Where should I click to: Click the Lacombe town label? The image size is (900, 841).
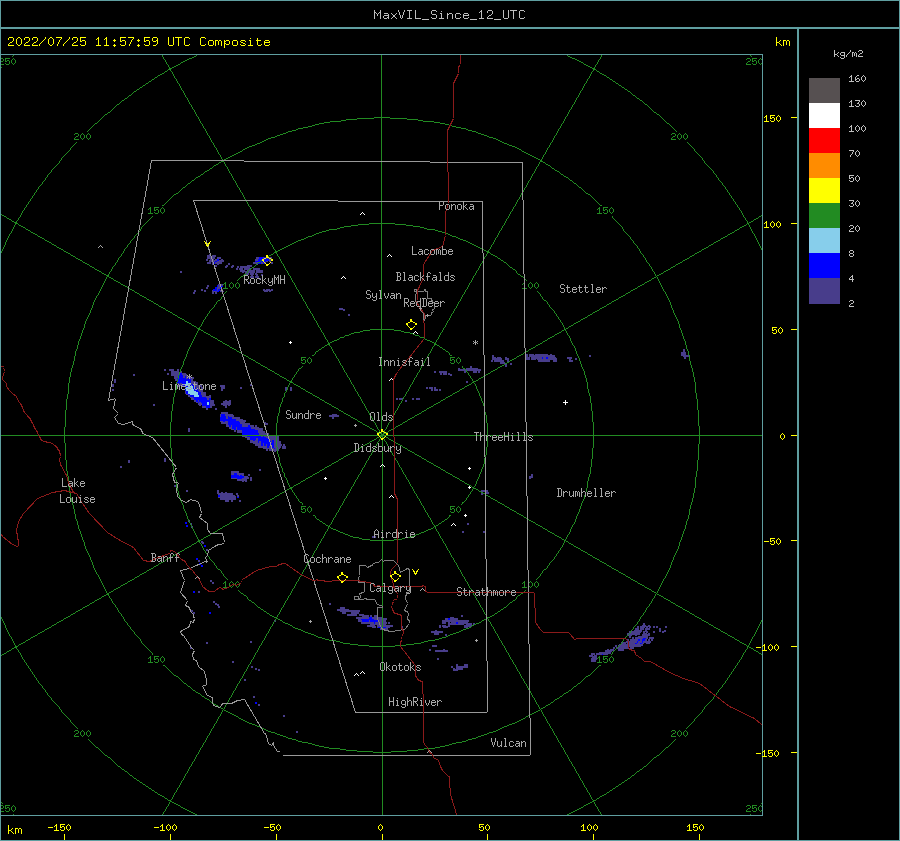pos(432,251)
